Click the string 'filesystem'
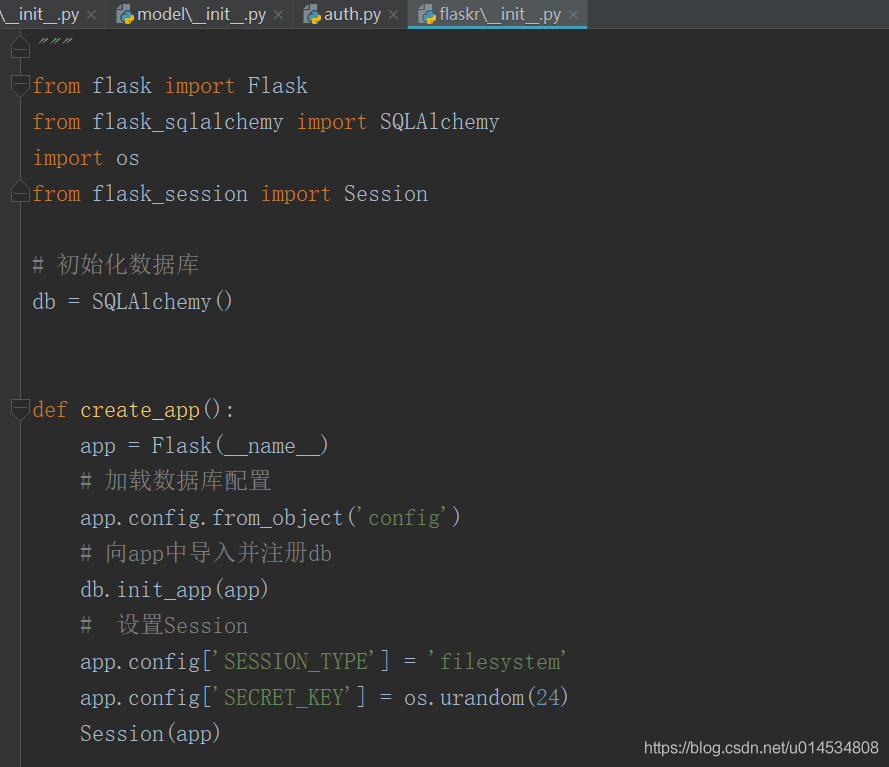Image resolution: width=889 pixels, height=767 pixels. (497, 662)
